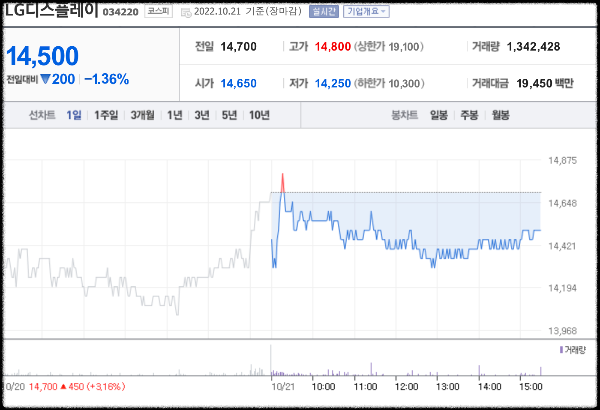Click the 거래량 volume legend marker
The height and width of the screenshot is (410, 600).
point(561,350)
